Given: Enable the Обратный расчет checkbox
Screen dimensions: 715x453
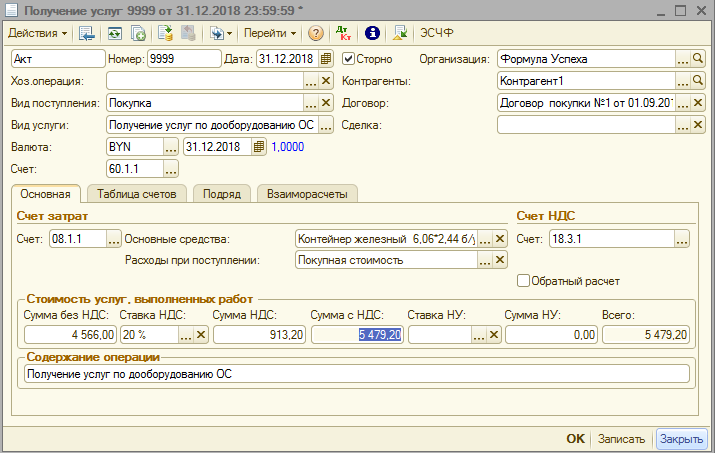Looking at the screenshot, I should pos(523,281).
